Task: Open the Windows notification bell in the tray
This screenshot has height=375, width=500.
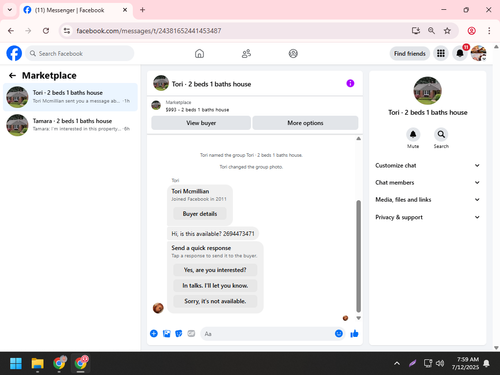Action: (487, 363)
